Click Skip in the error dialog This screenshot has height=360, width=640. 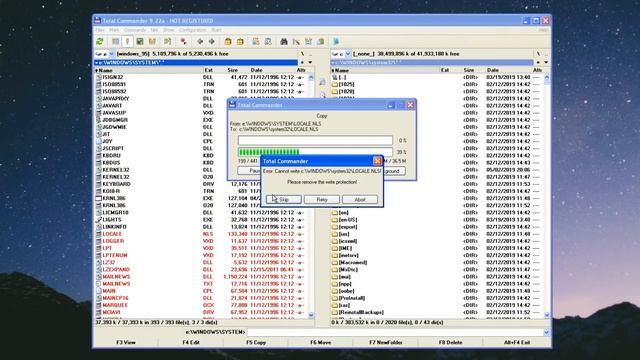284,200
